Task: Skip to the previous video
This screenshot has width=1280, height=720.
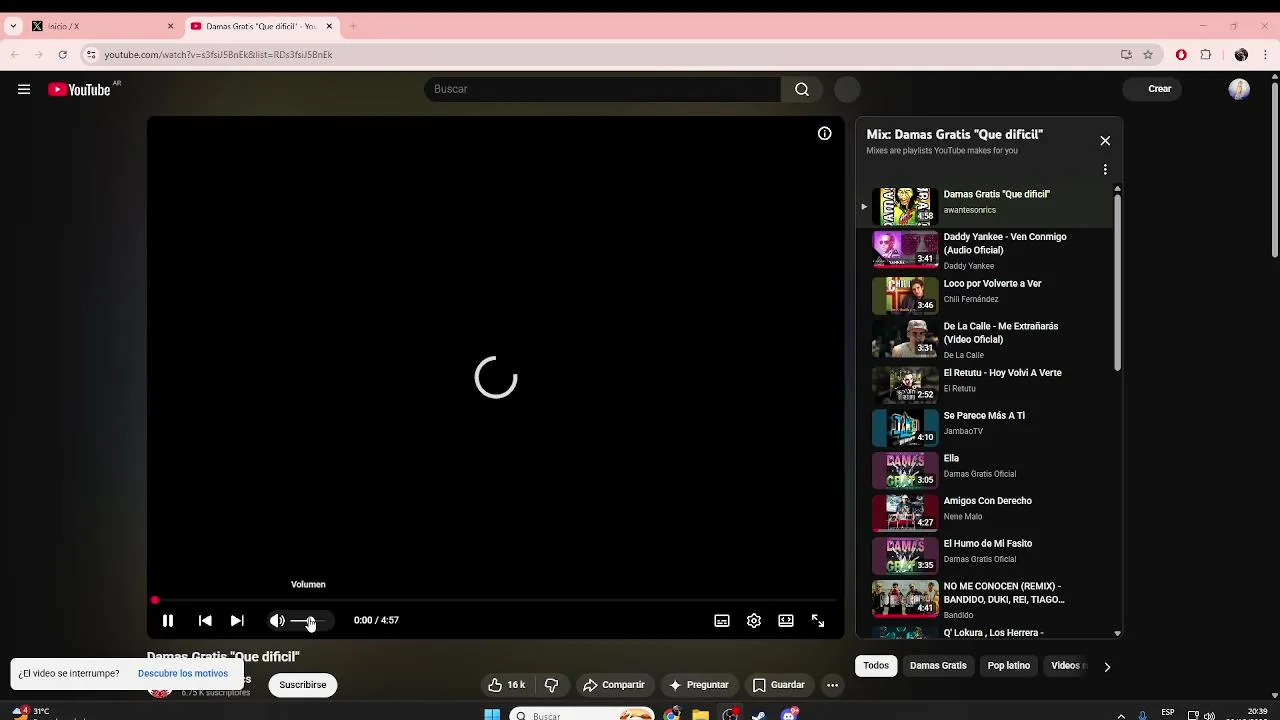Action: coord(205,621)
